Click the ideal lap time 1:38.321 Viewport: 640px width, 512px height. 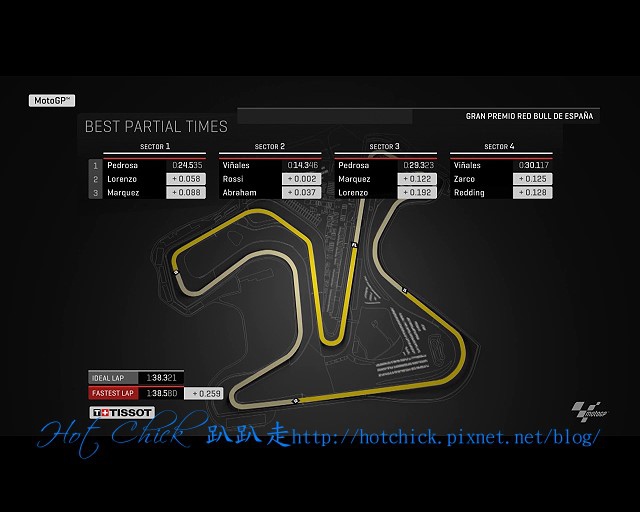click(161, 378)
